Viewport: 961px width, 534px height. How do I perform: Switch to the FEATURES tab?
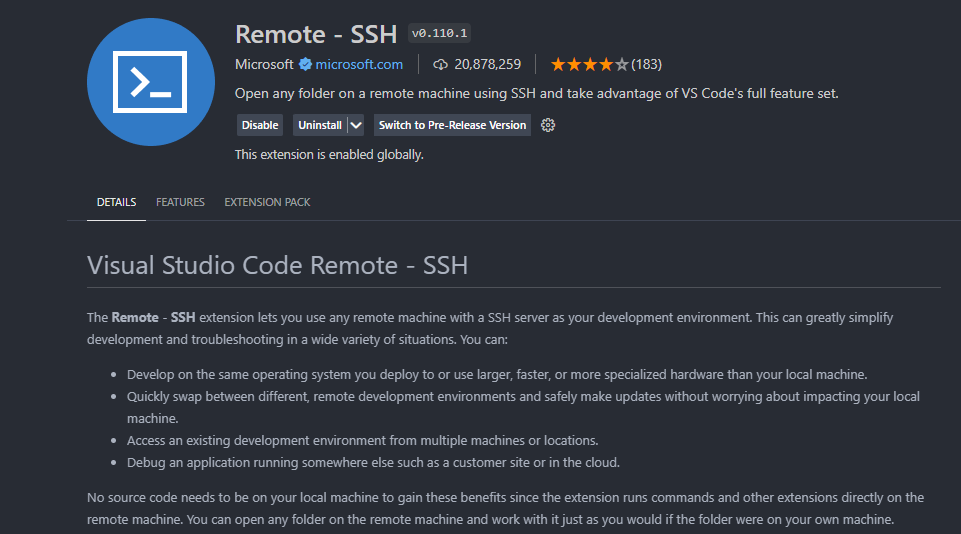pyautogui.click(x=180, y=202)
